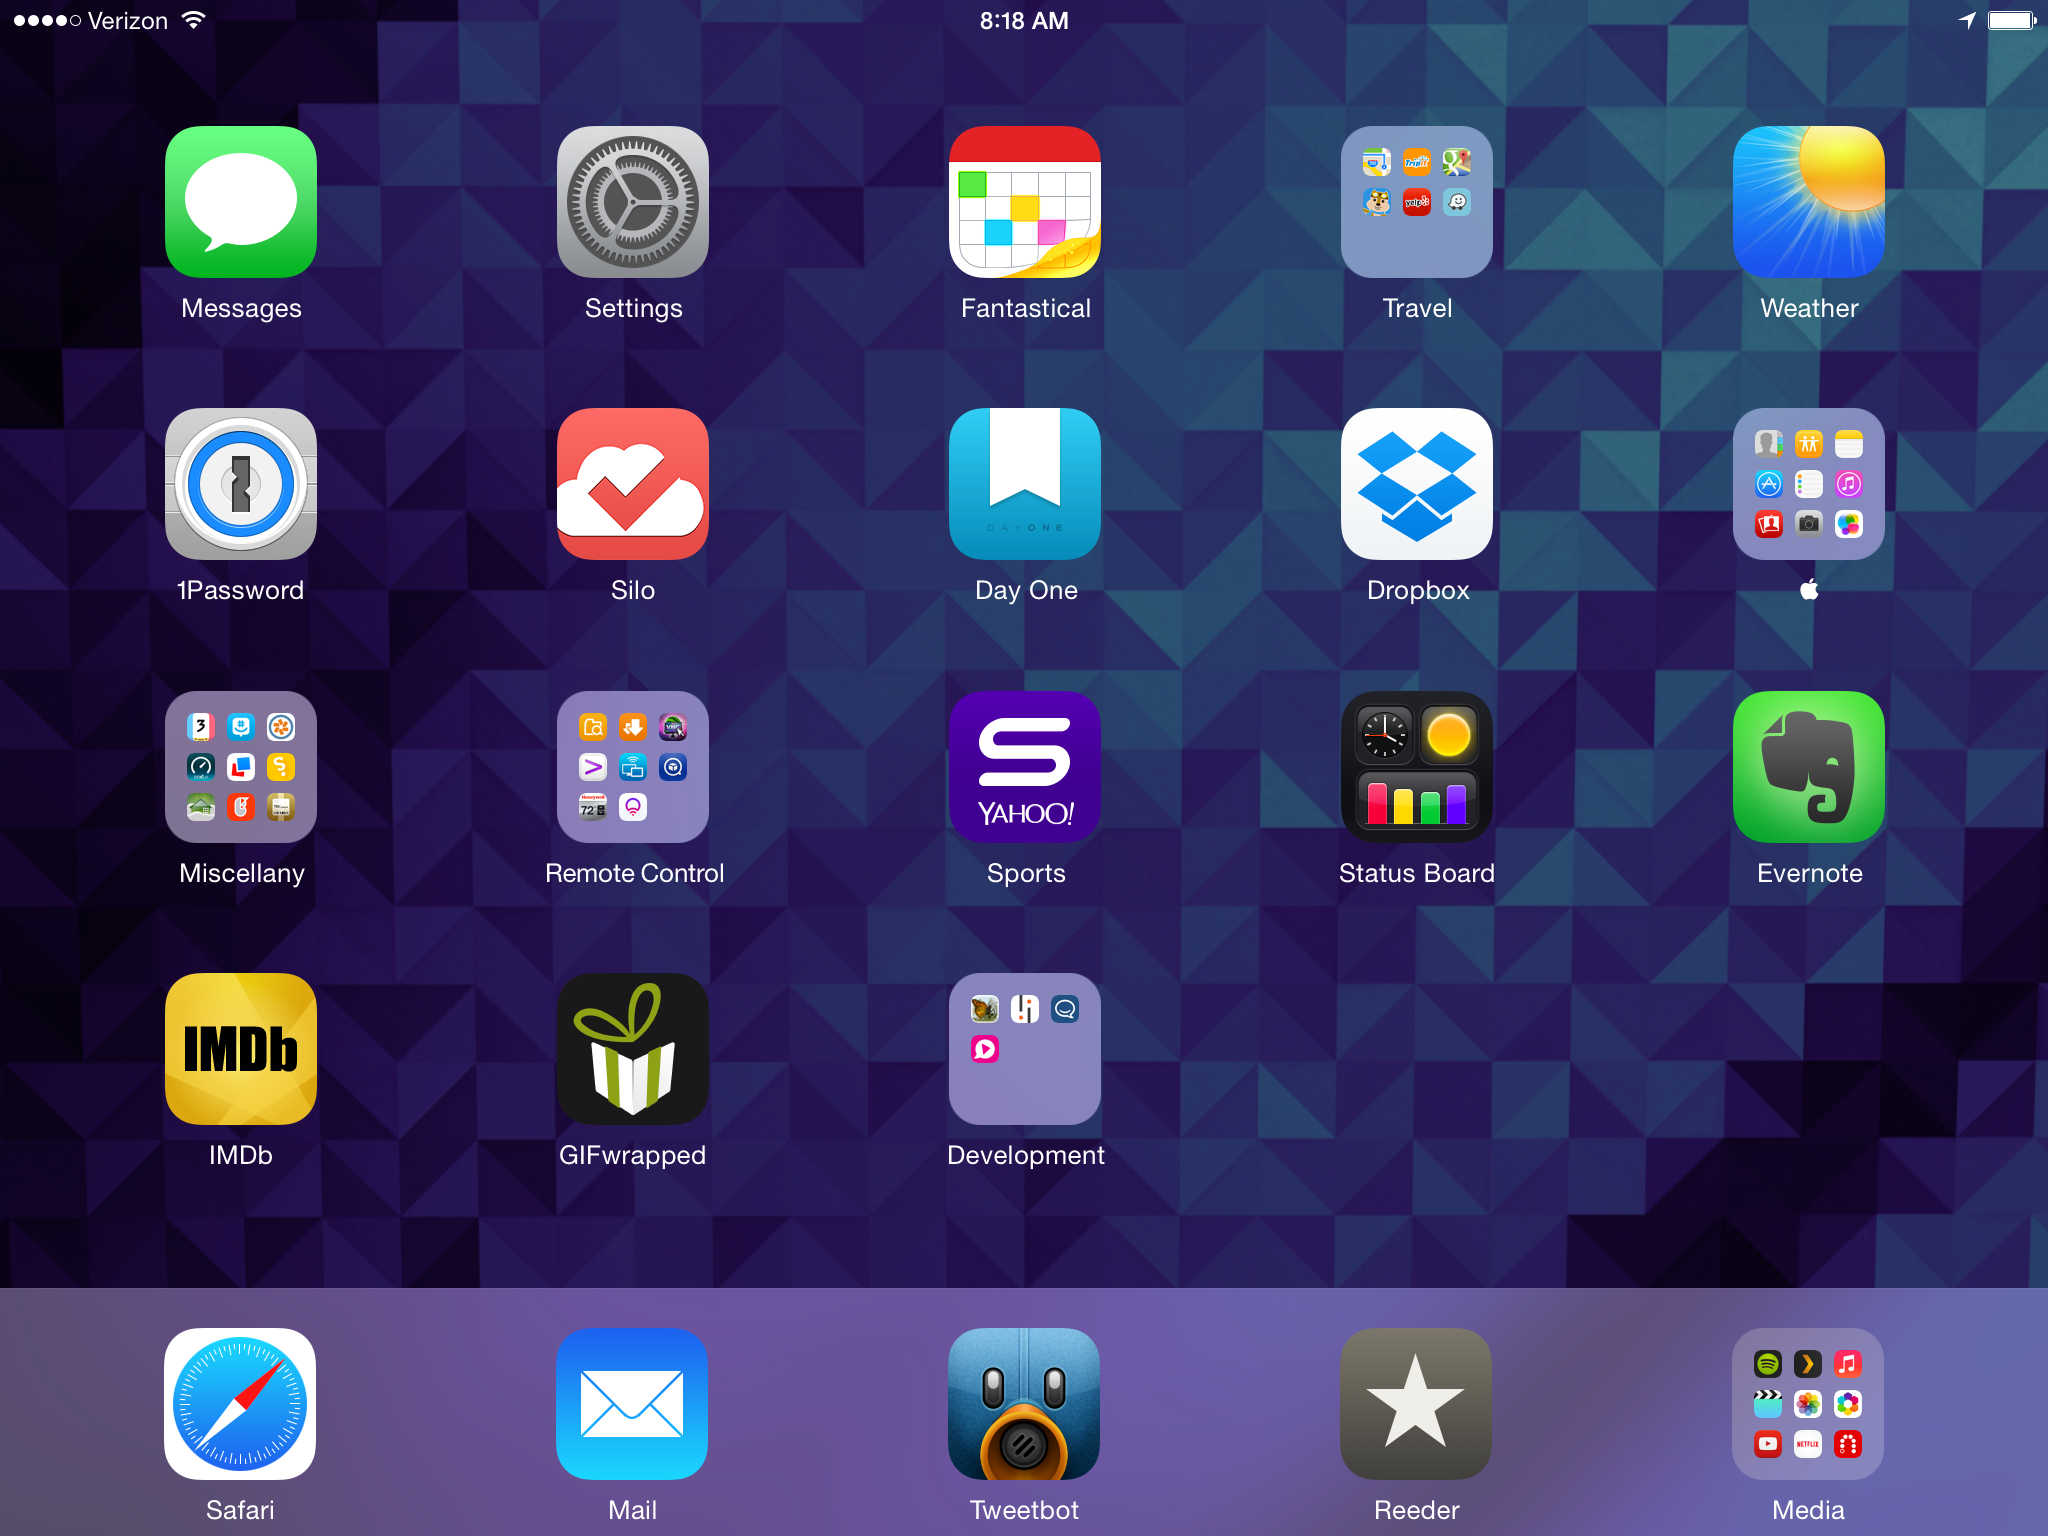The image size is (2048, 1536).
Task: Open Mail from the dock
Action: (x=632, y=1404)
